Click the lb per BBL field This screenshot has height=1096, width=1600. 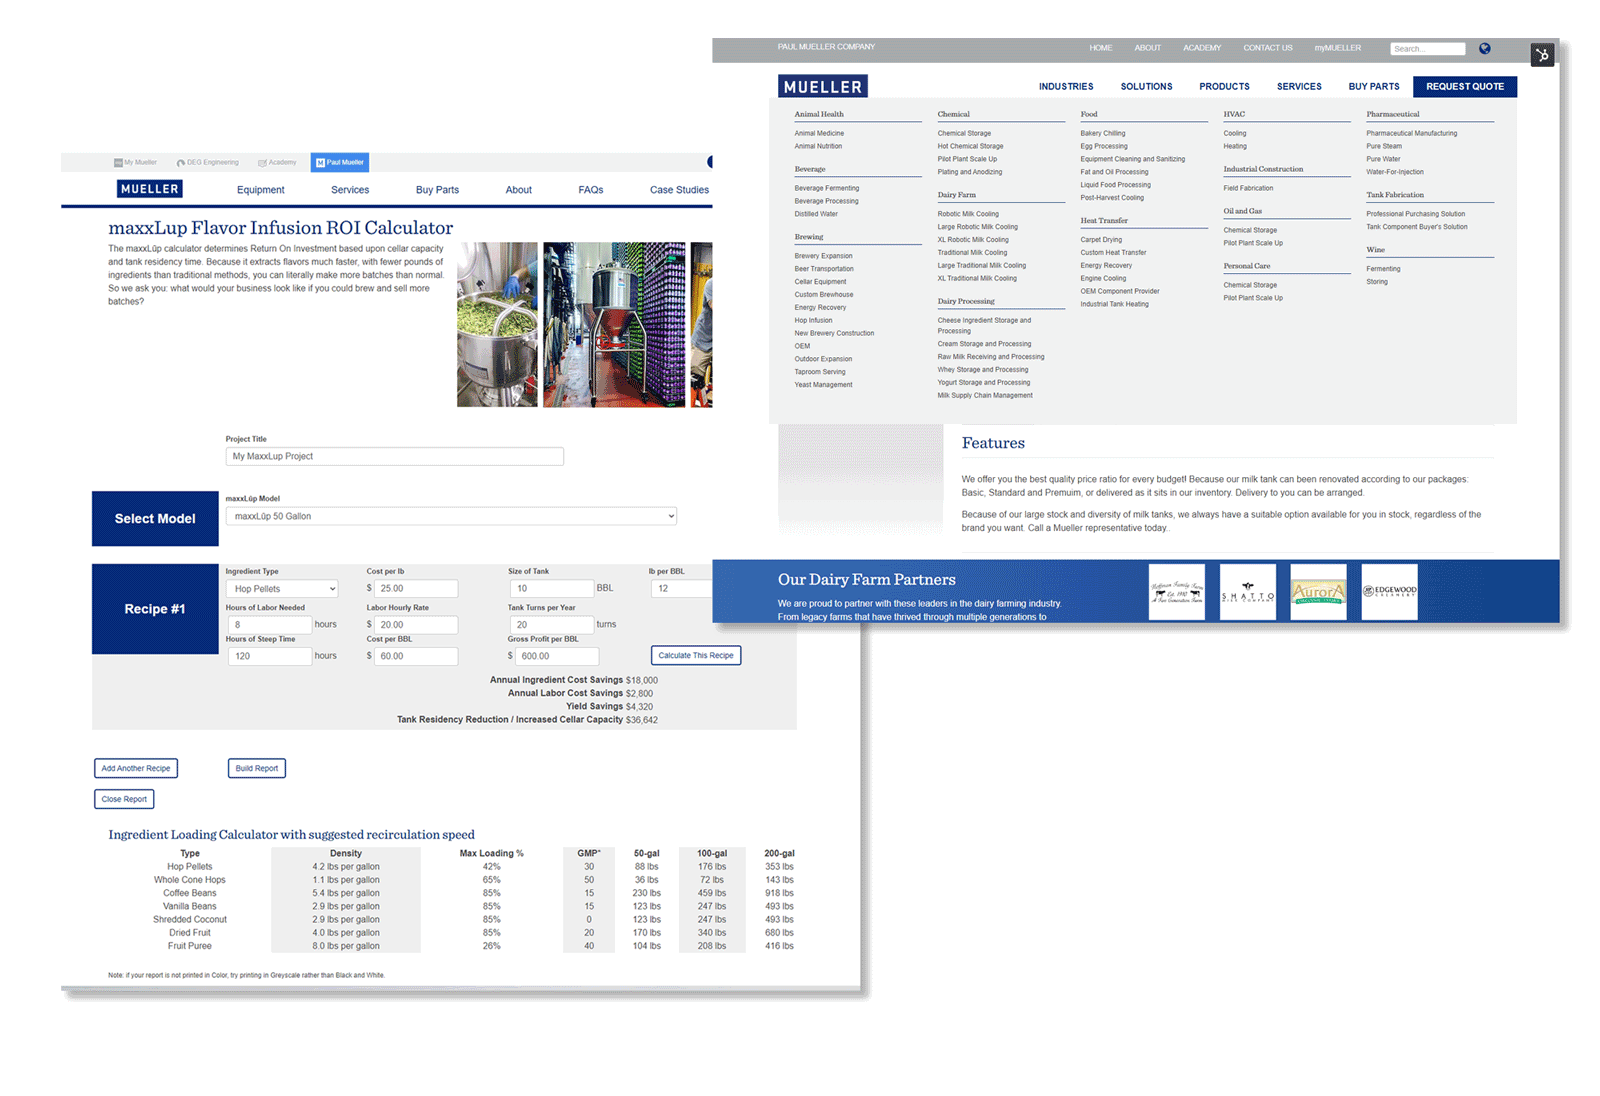681,589
